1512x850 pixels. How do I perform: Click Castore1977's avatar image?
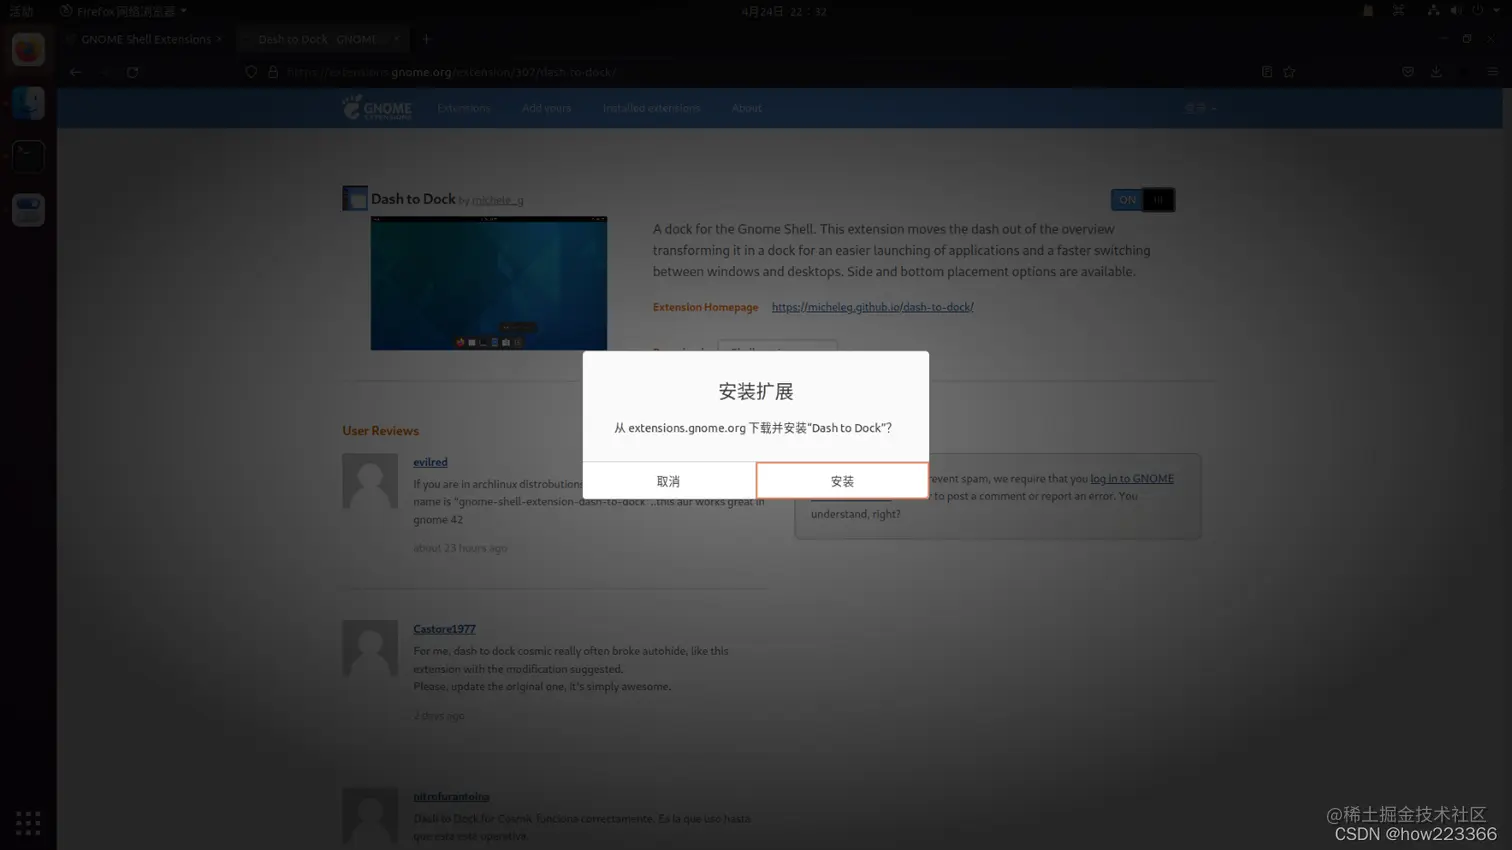click(370, 647)
